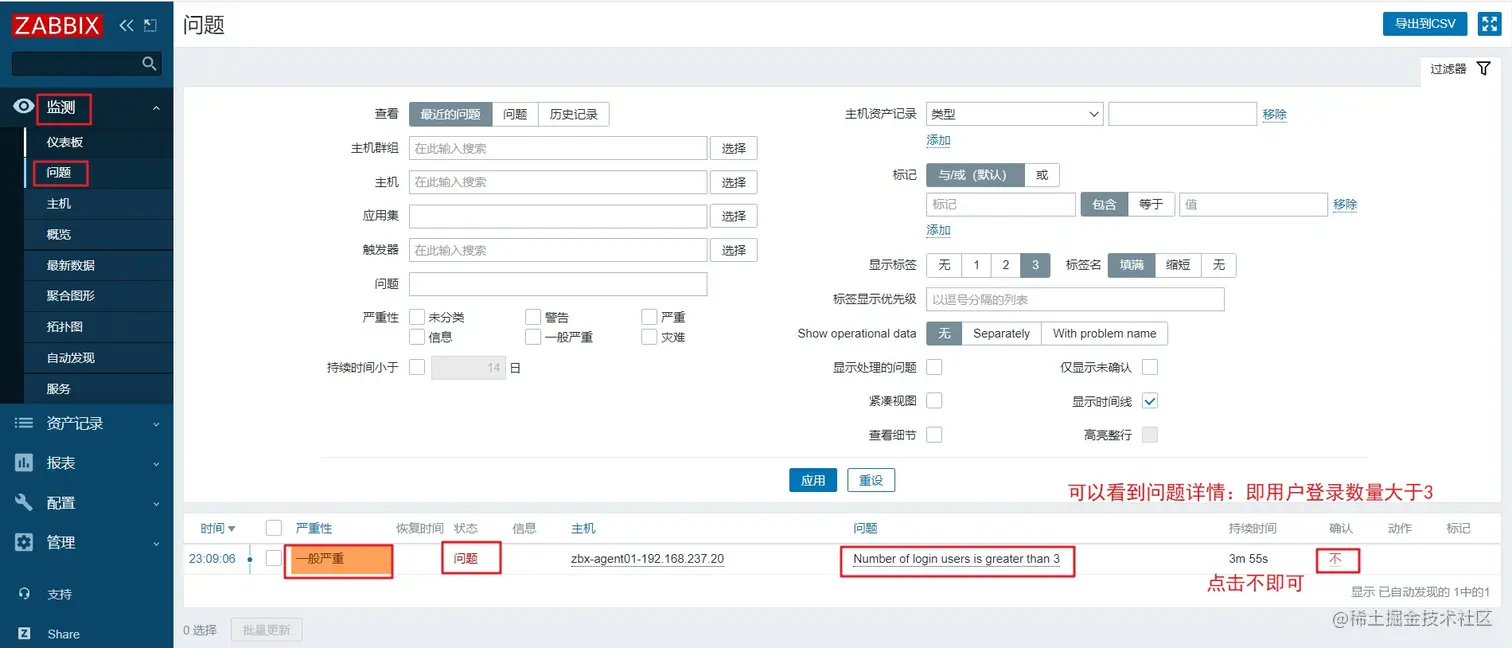1512x648 pixels.
Task: Click the eye icon beside 监测
Action: coord(23,107)
